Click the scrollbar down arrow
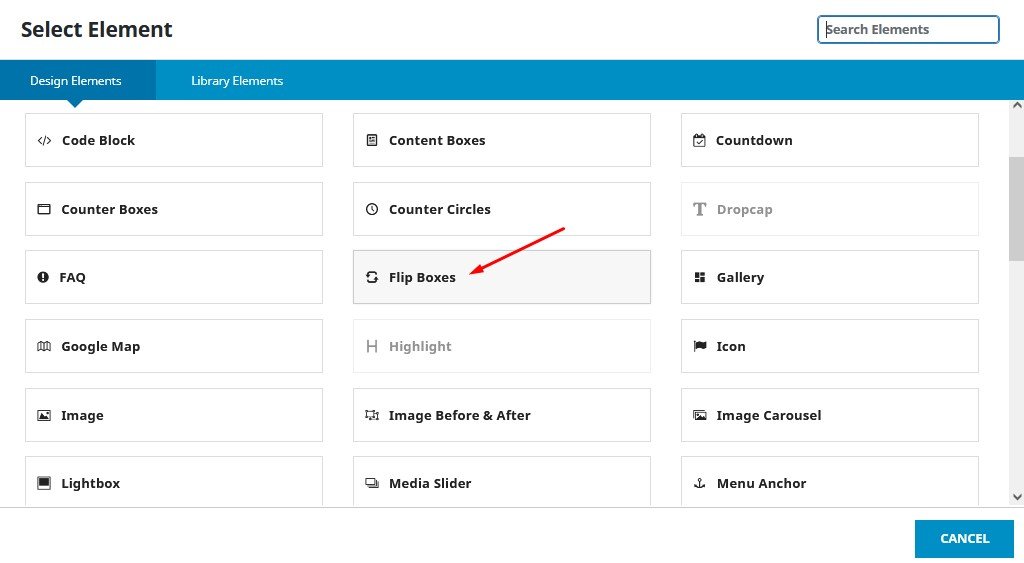Screen dimensions: 1024x563 [x=1016, y=497]
